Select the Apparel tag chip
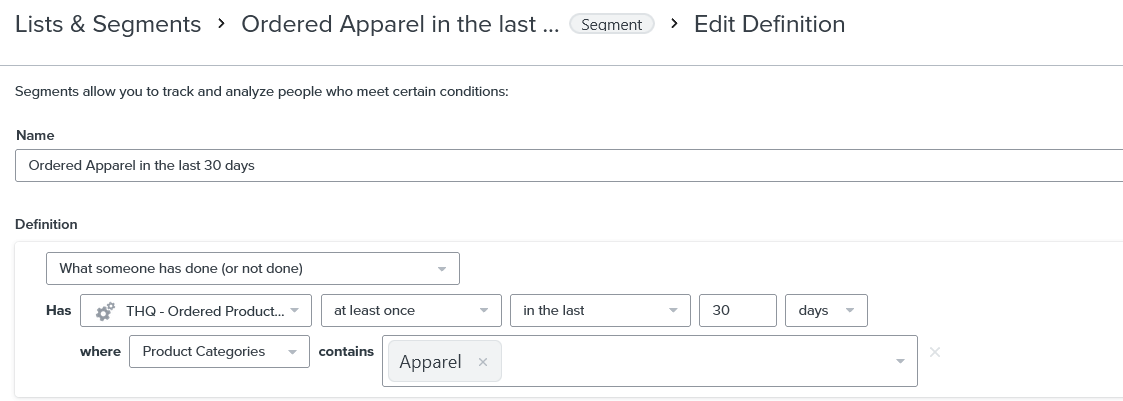This screenshot has height=401, width=1123. click(430, 362)
